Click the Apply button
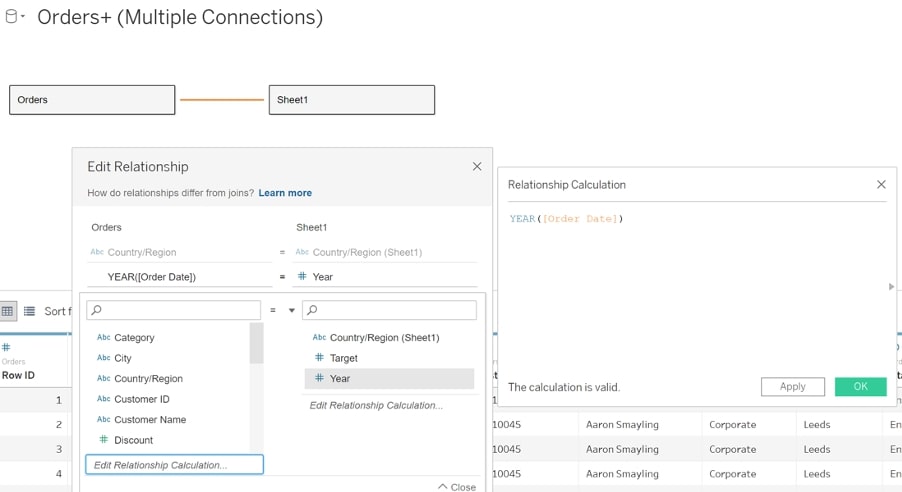The width and height of the screenshot is (902, 492). click(x=793, y=387)
